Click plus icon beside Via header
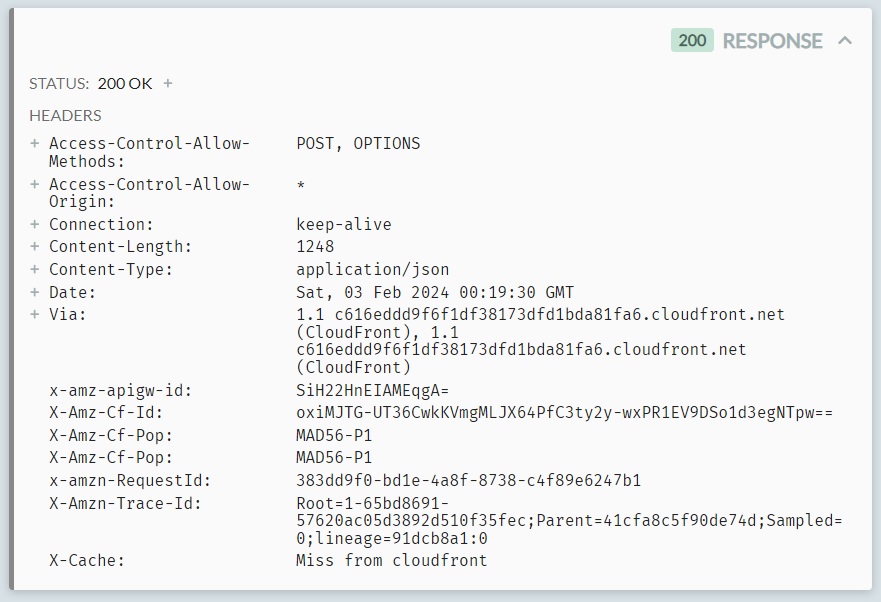 point(35,314)
